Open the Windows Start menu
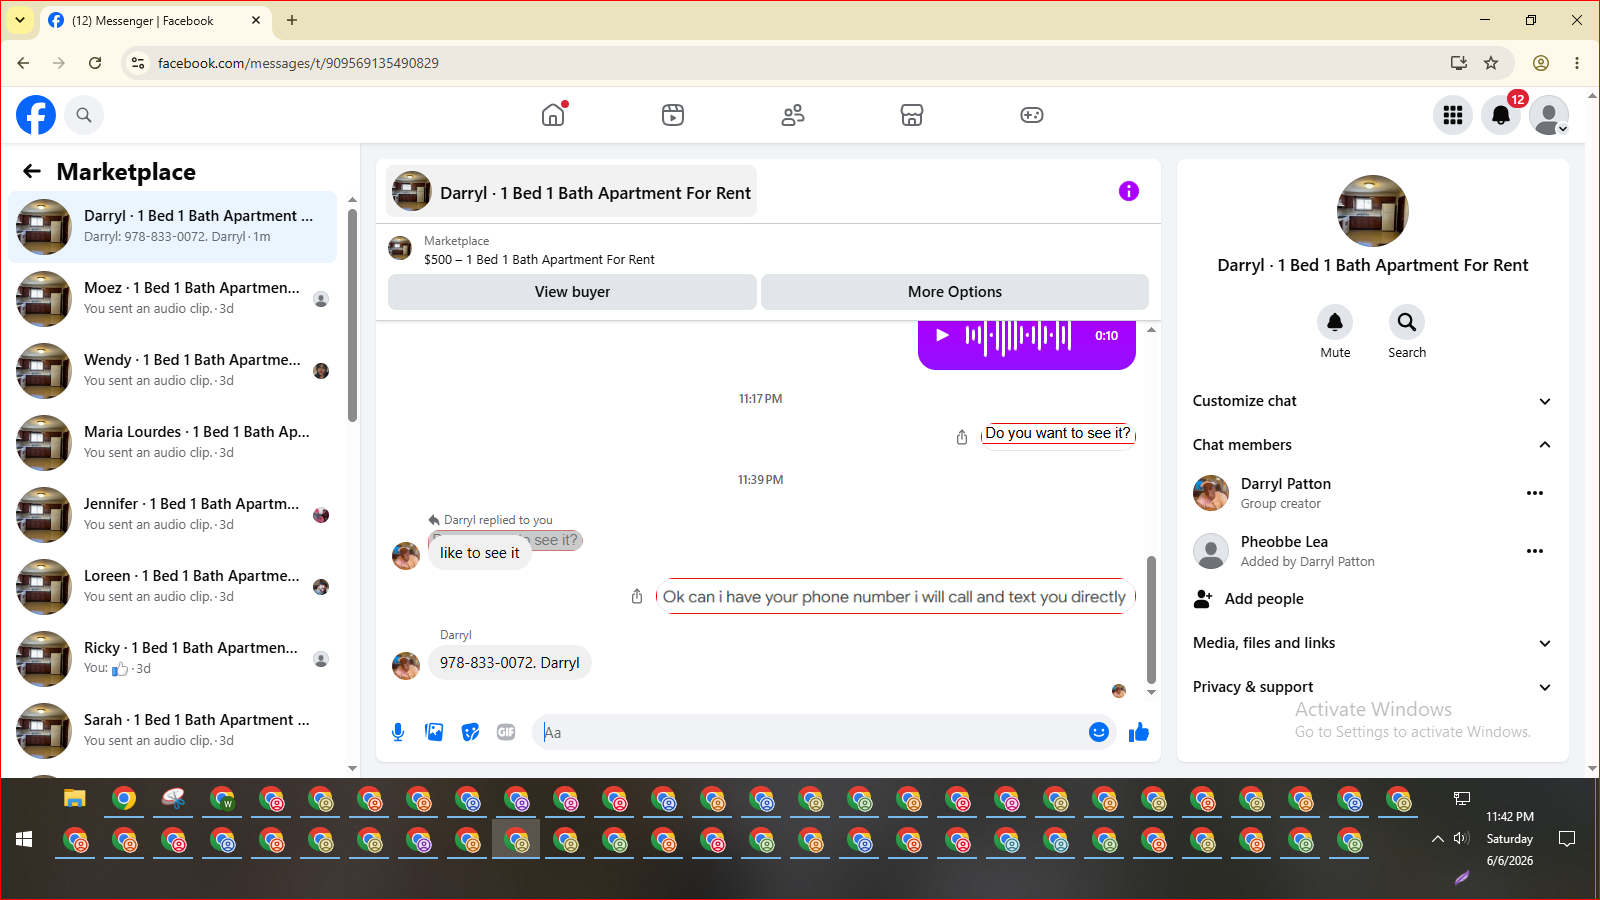 tap(24, 839)
